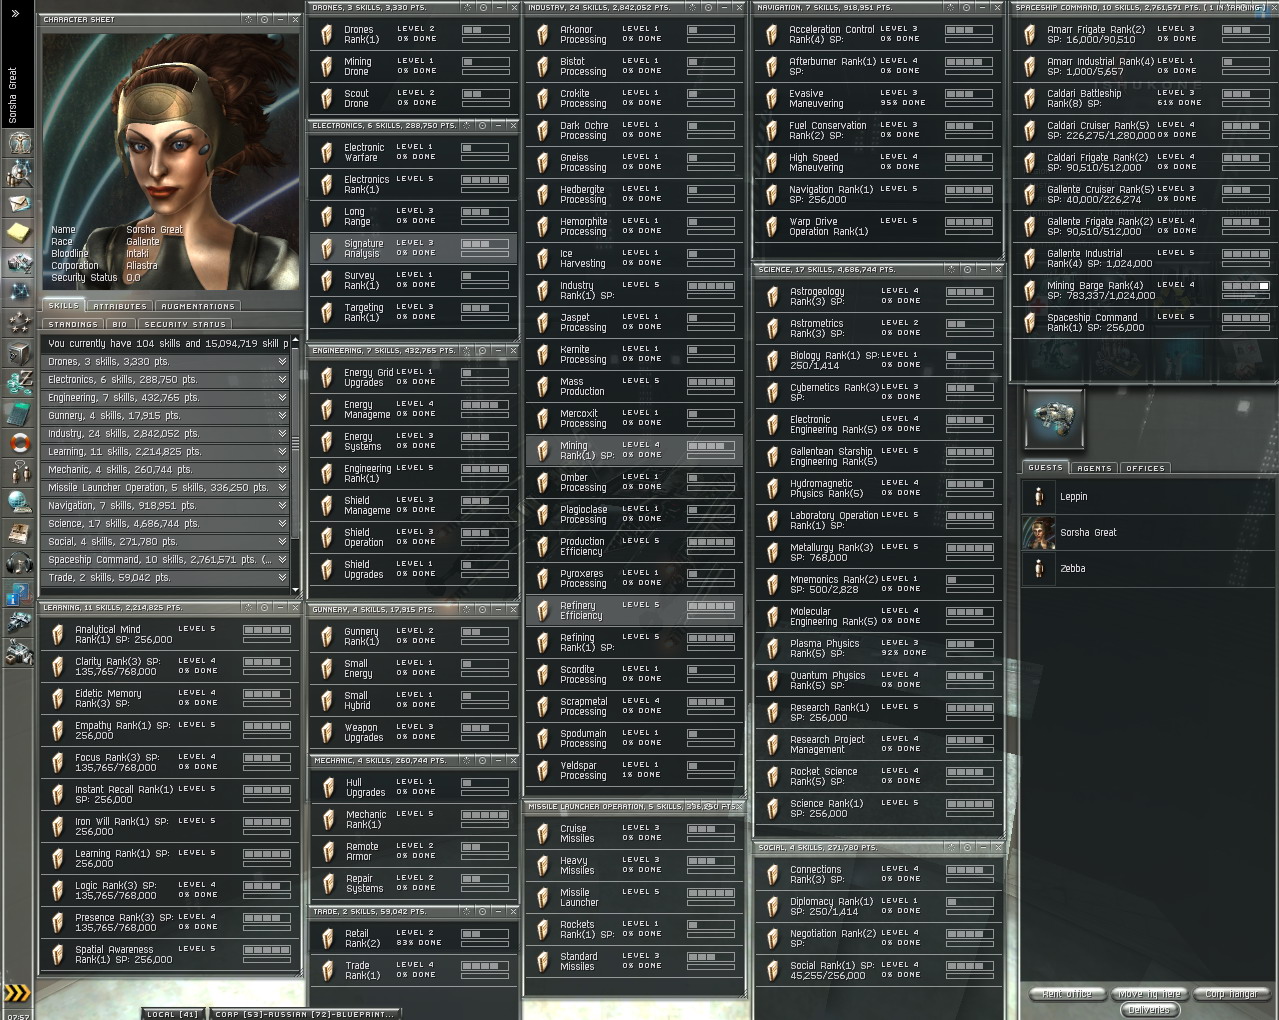
Task: Open the headphones jukebox sidebar icon
Action: pyautogui.click(x=19, y=563)
